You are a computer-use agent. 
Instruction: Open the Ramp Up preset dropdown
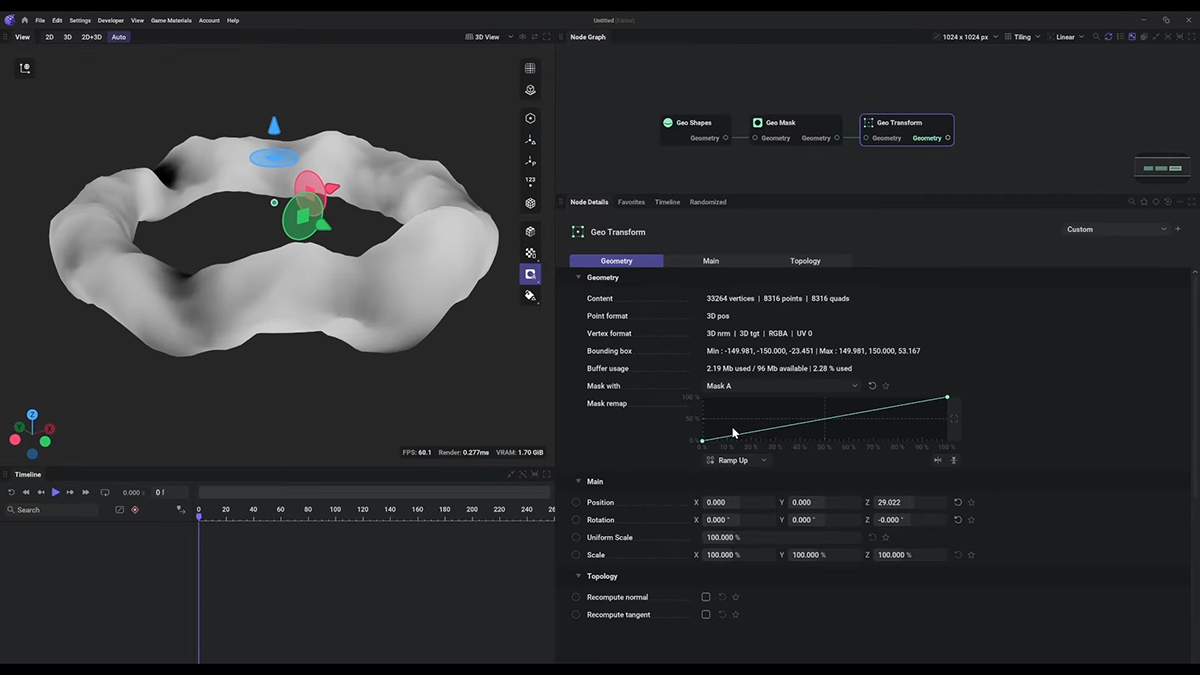pyautogui.click(x=737, y=461)
